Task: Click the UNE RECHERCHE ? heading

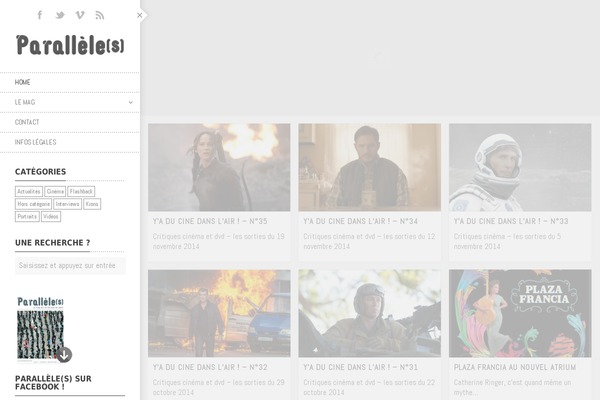Action: click(x=52, y=243)
